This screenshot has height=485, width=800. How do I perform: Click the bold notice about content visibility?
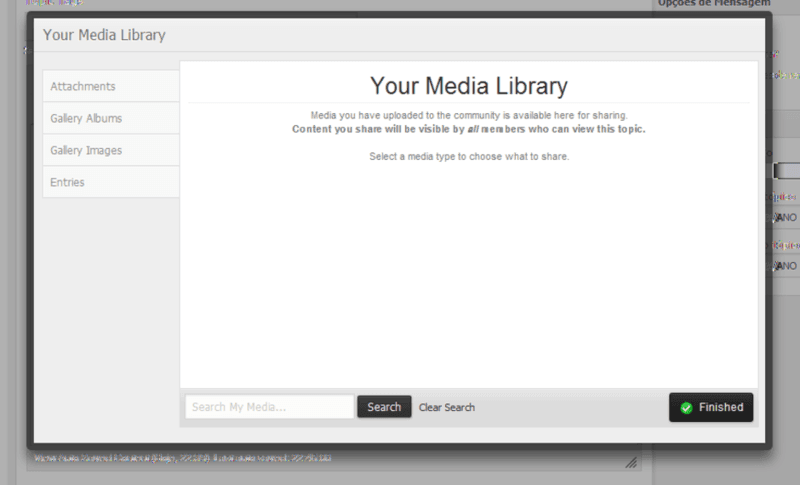click(469, 129)
